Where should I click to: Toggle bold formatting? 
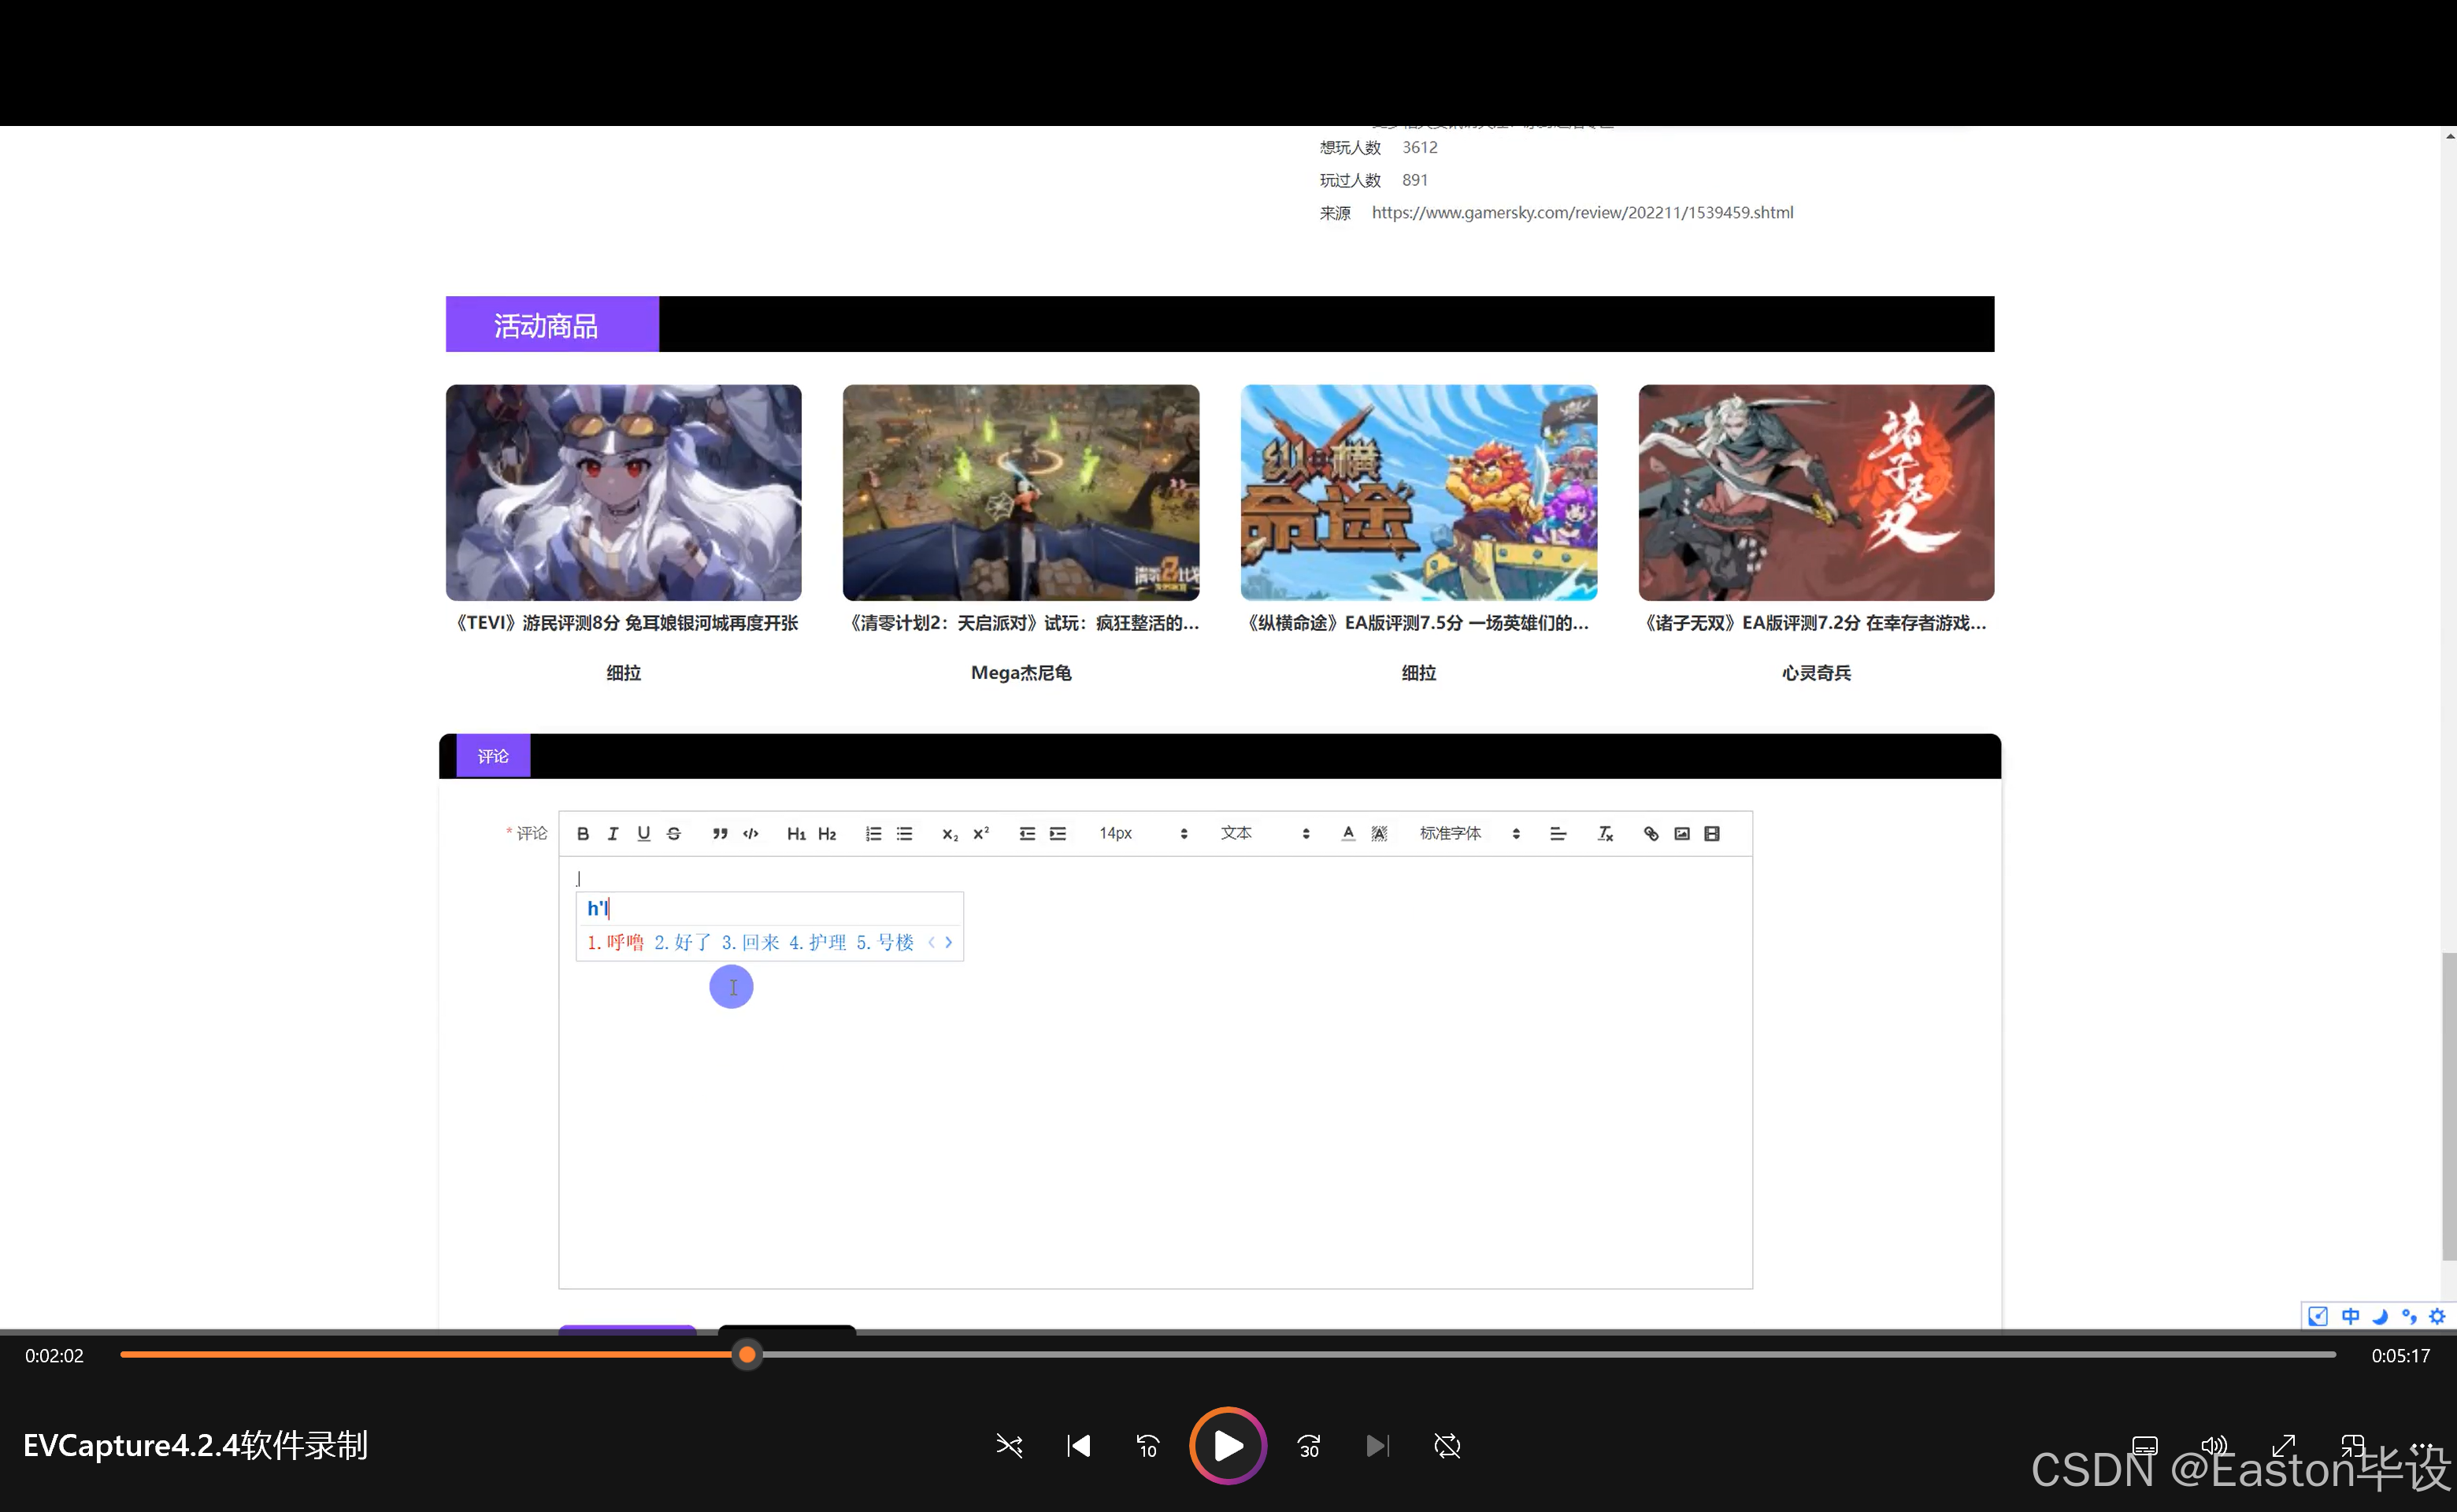pos(583,833)
